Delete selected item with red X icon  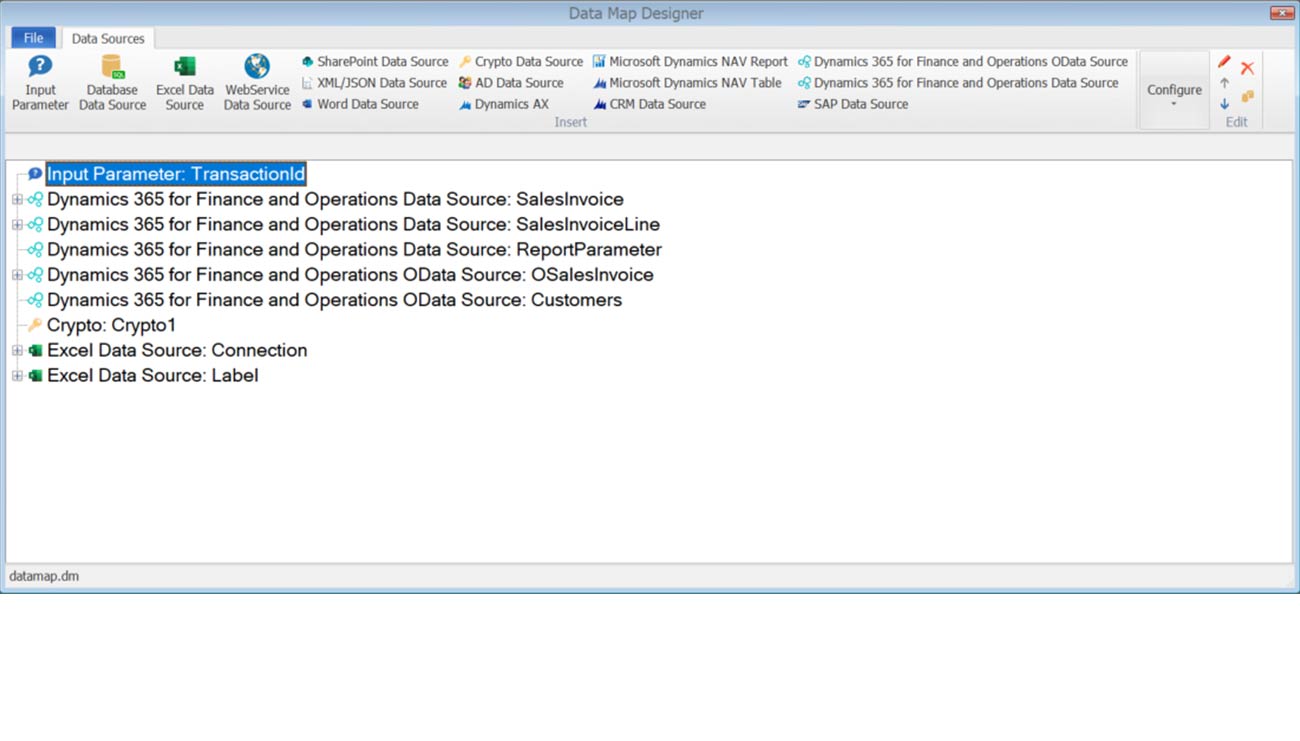[1247, 68]
